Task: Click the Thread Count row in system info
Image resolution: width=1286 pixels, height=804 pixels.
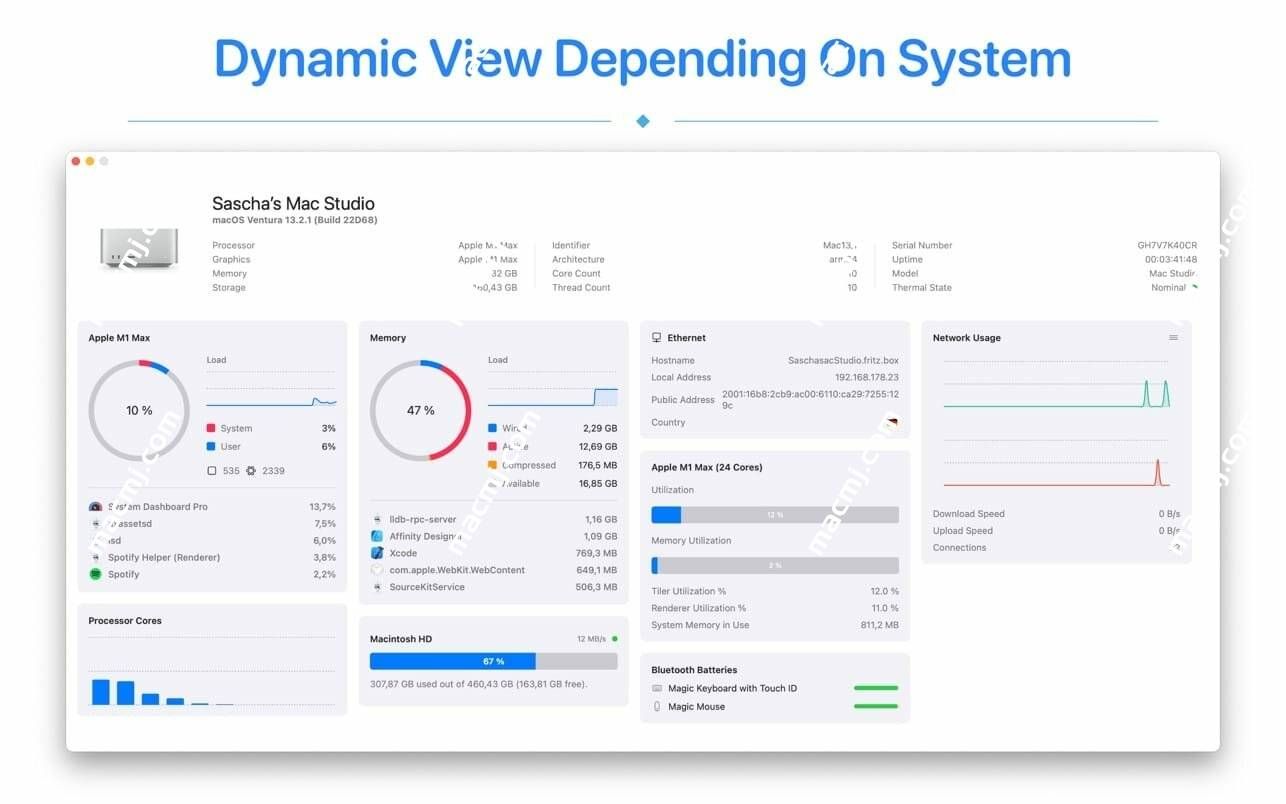Action: [705, 288]
